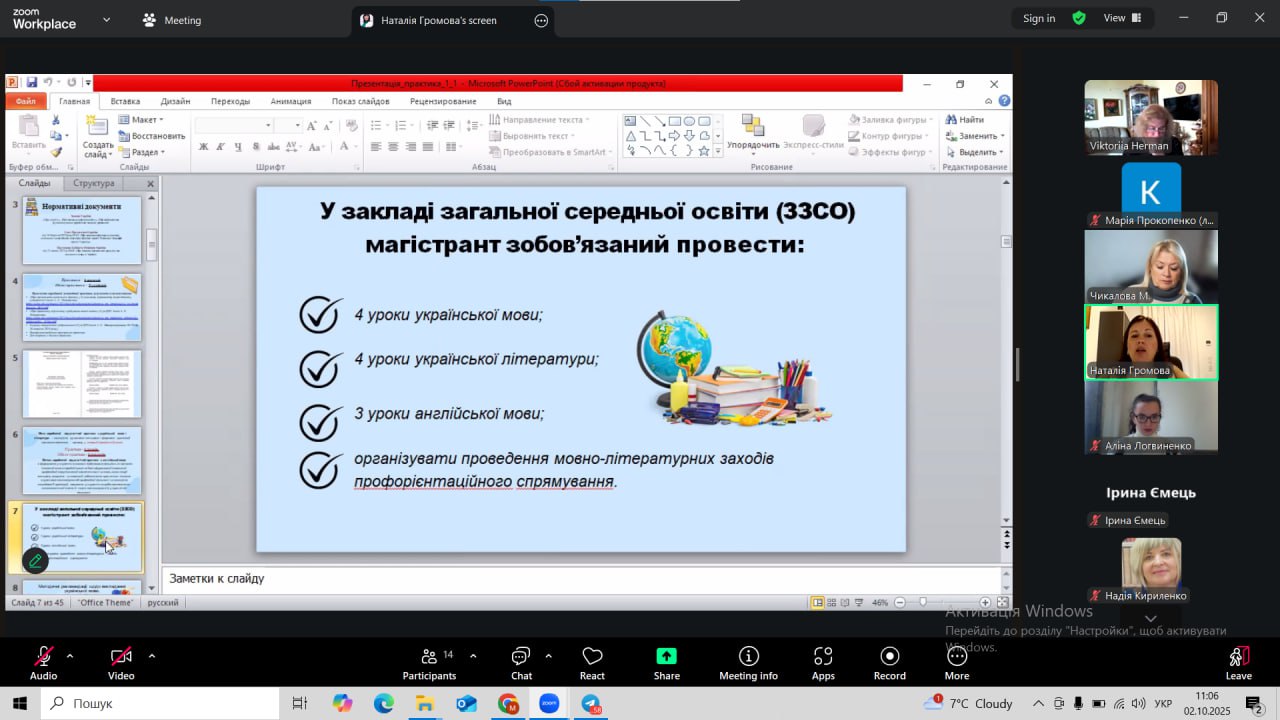Image resolution: width=1280 pixels, height=720 pixels.
Task: Click the Sign in button
Action: [1039, 18]
